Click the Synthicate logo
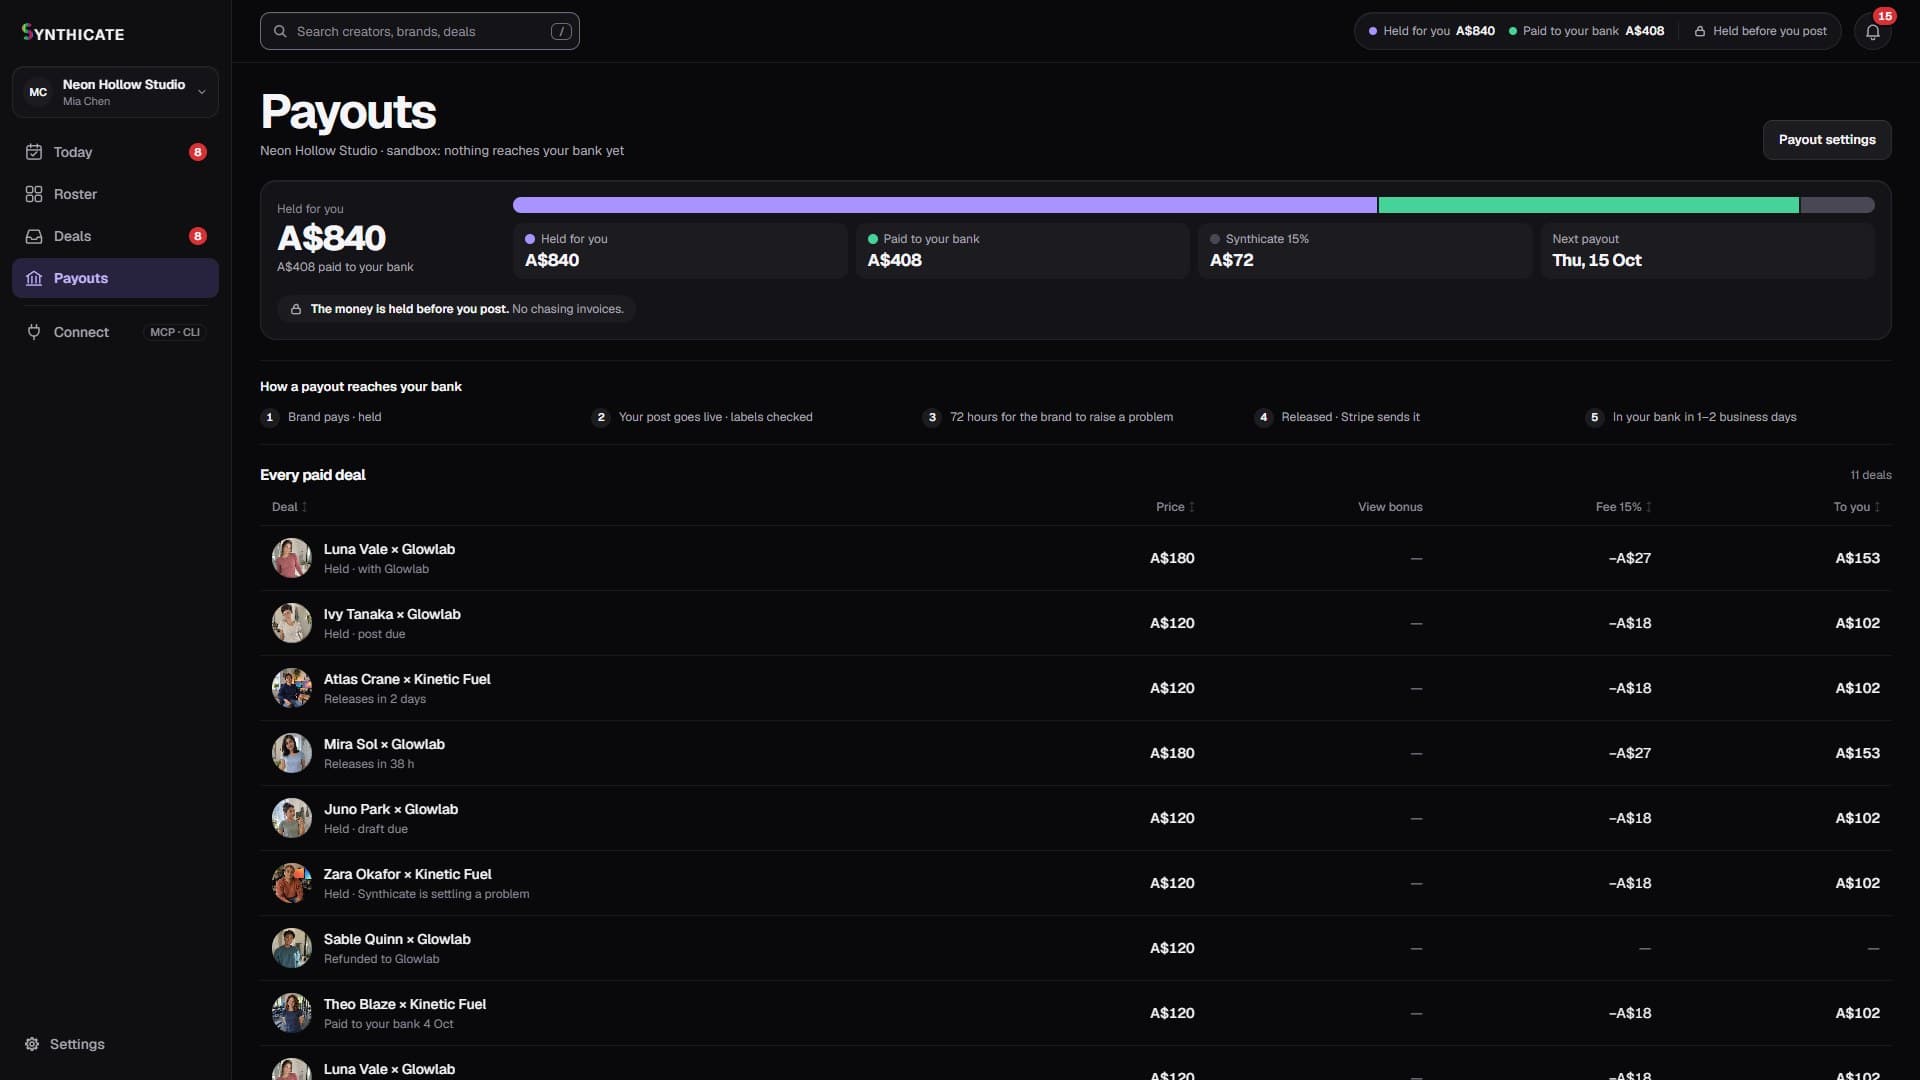The height and width of the screenshot is (1080, 1920). click(73, 33)
